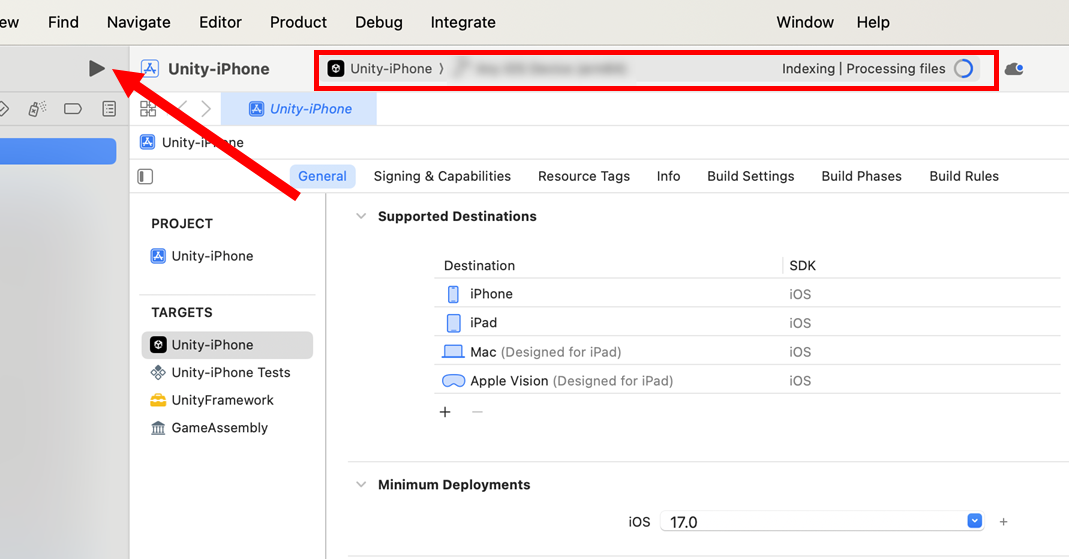Screen dimensions: 1069x559
Task: Open the Integrate menu
Action: tap(463, 22)
